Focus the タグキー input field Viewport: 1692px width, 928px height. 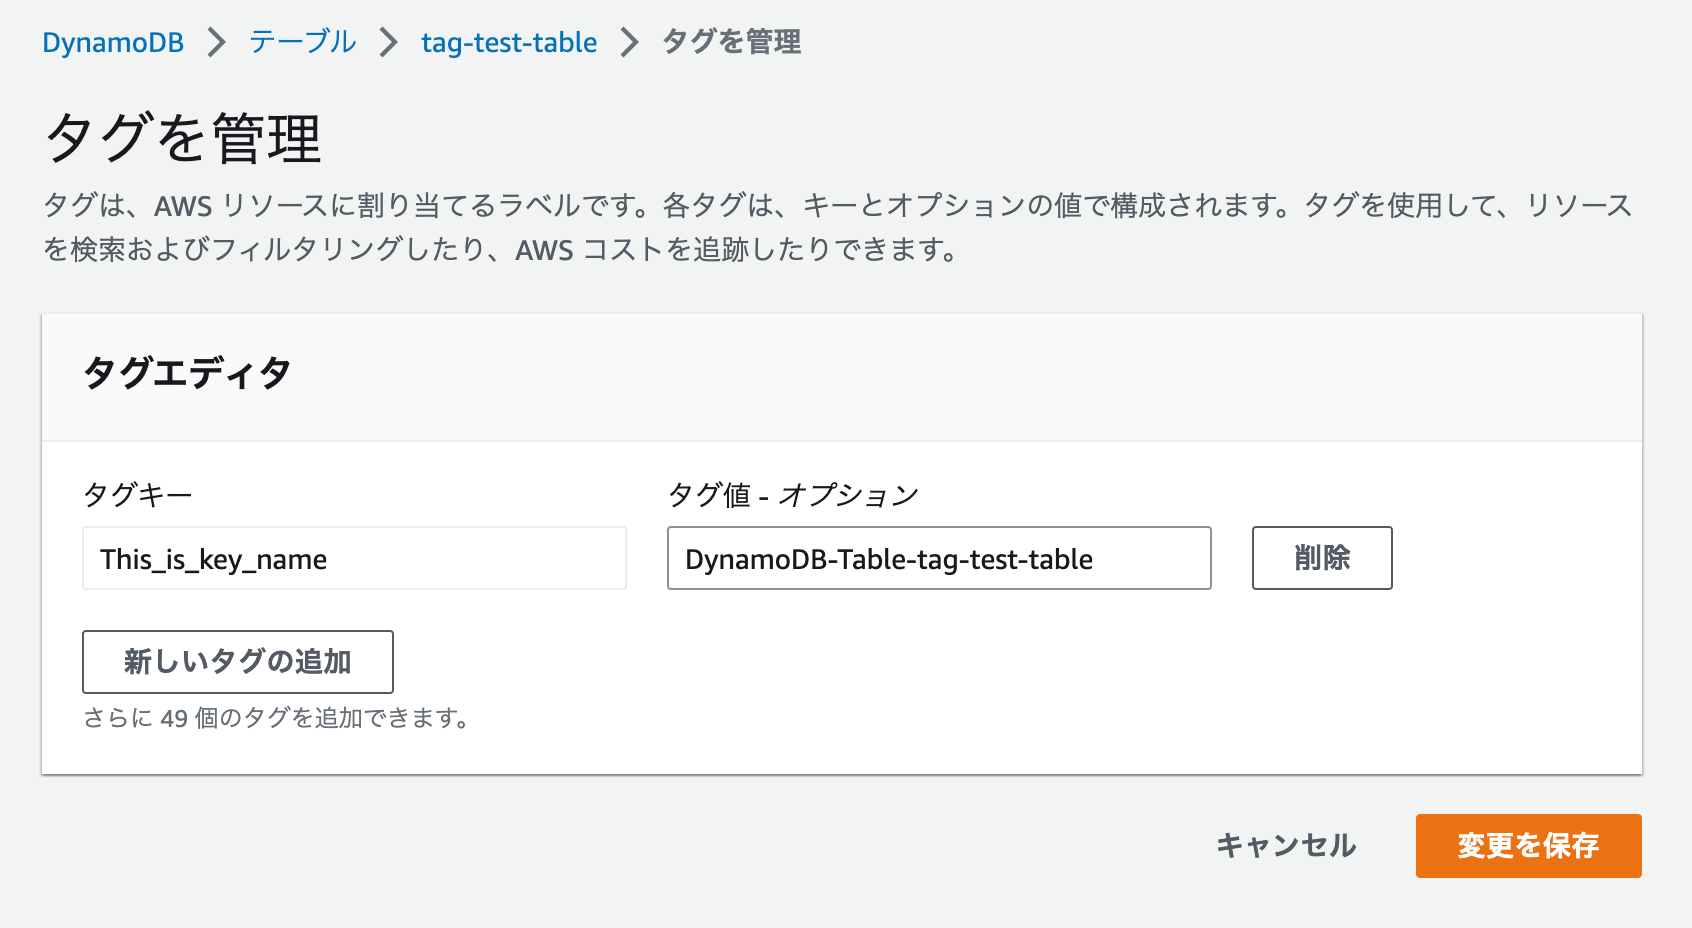354,558
